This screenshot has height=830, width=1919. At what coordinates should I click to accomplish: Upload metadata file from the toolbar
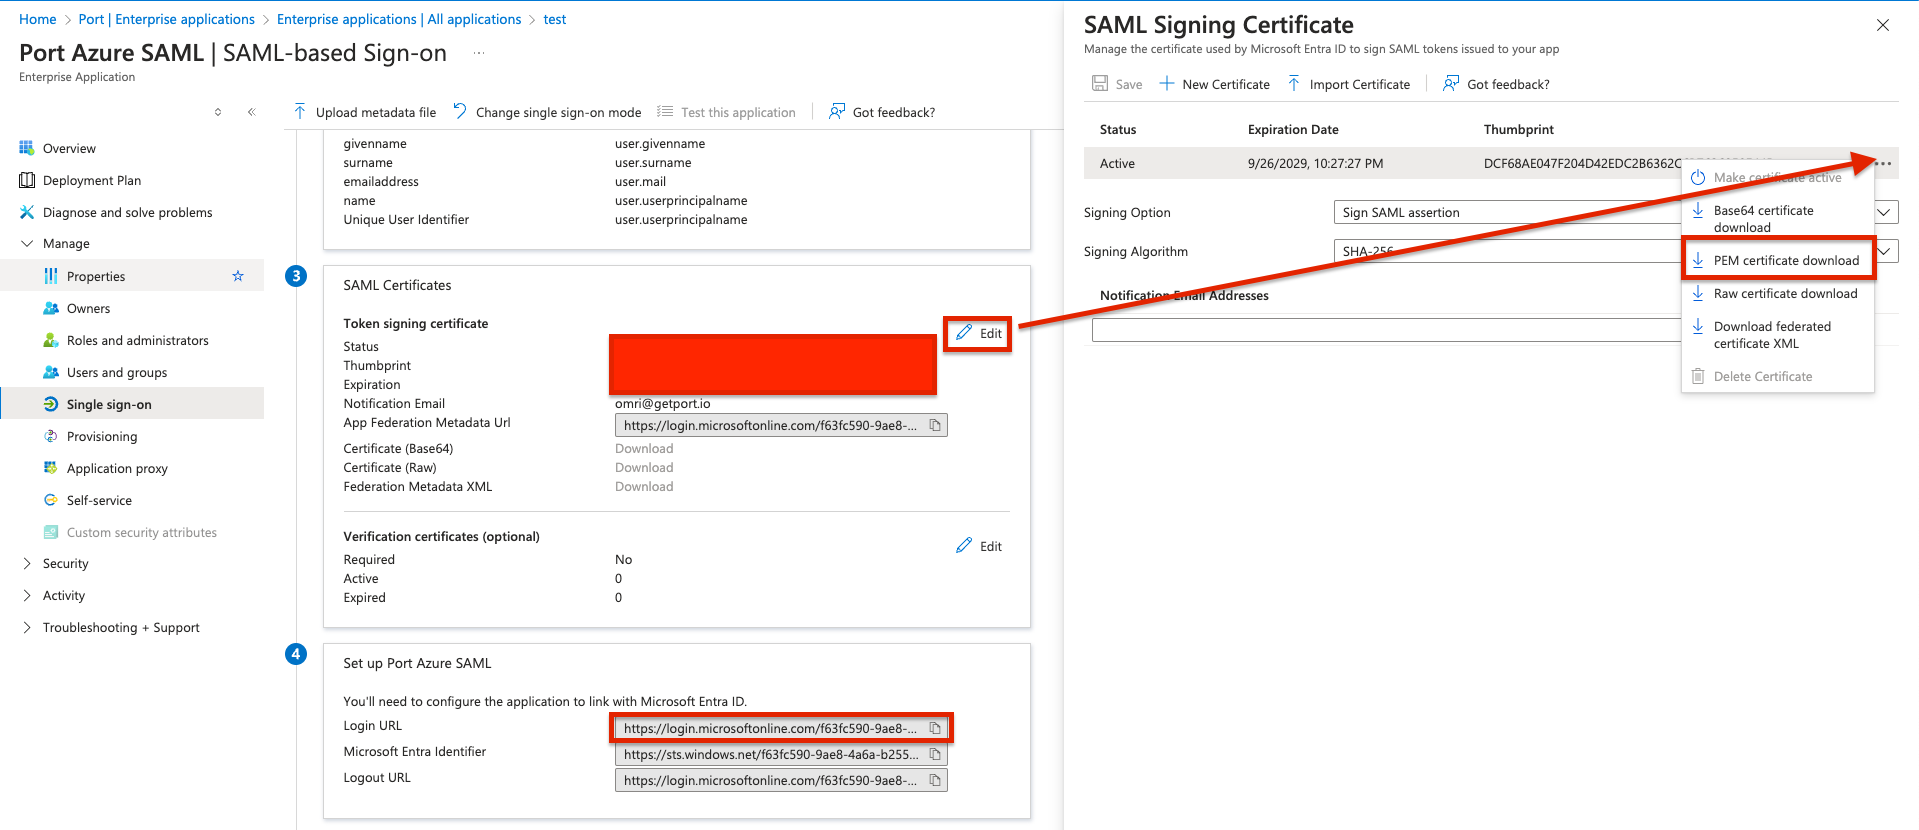[x=365, y=112]
